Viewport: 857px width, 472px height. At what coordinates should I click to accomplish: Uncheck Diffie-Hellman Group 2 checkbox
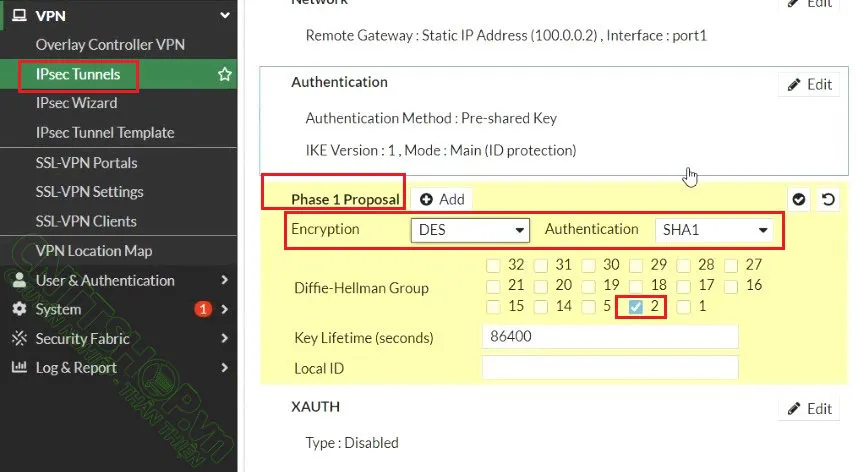point(636,307)
